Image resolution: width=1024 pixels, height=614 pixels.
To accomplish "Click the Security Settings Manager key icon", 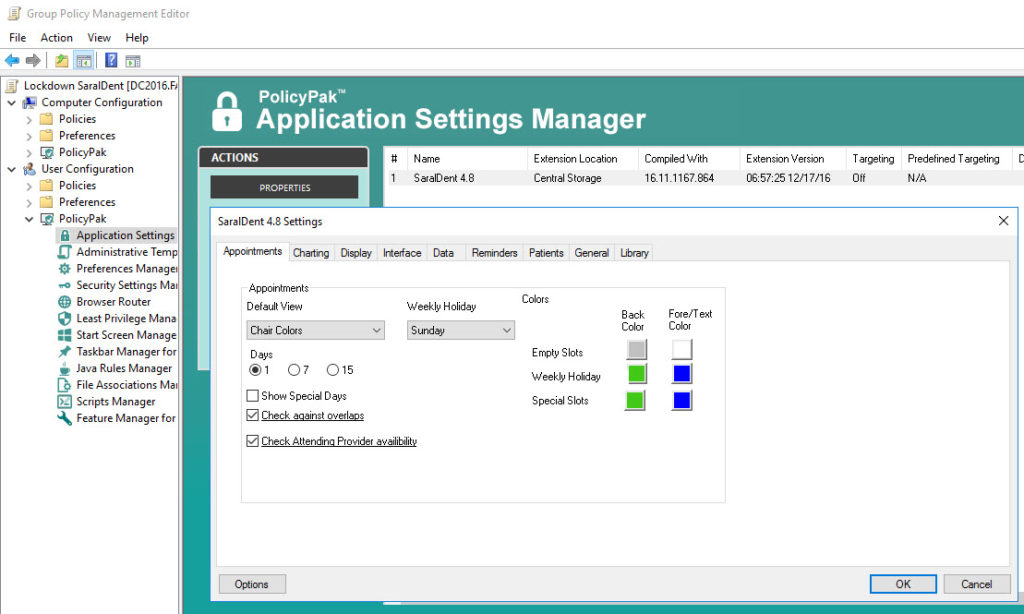I will coord(65,285).
